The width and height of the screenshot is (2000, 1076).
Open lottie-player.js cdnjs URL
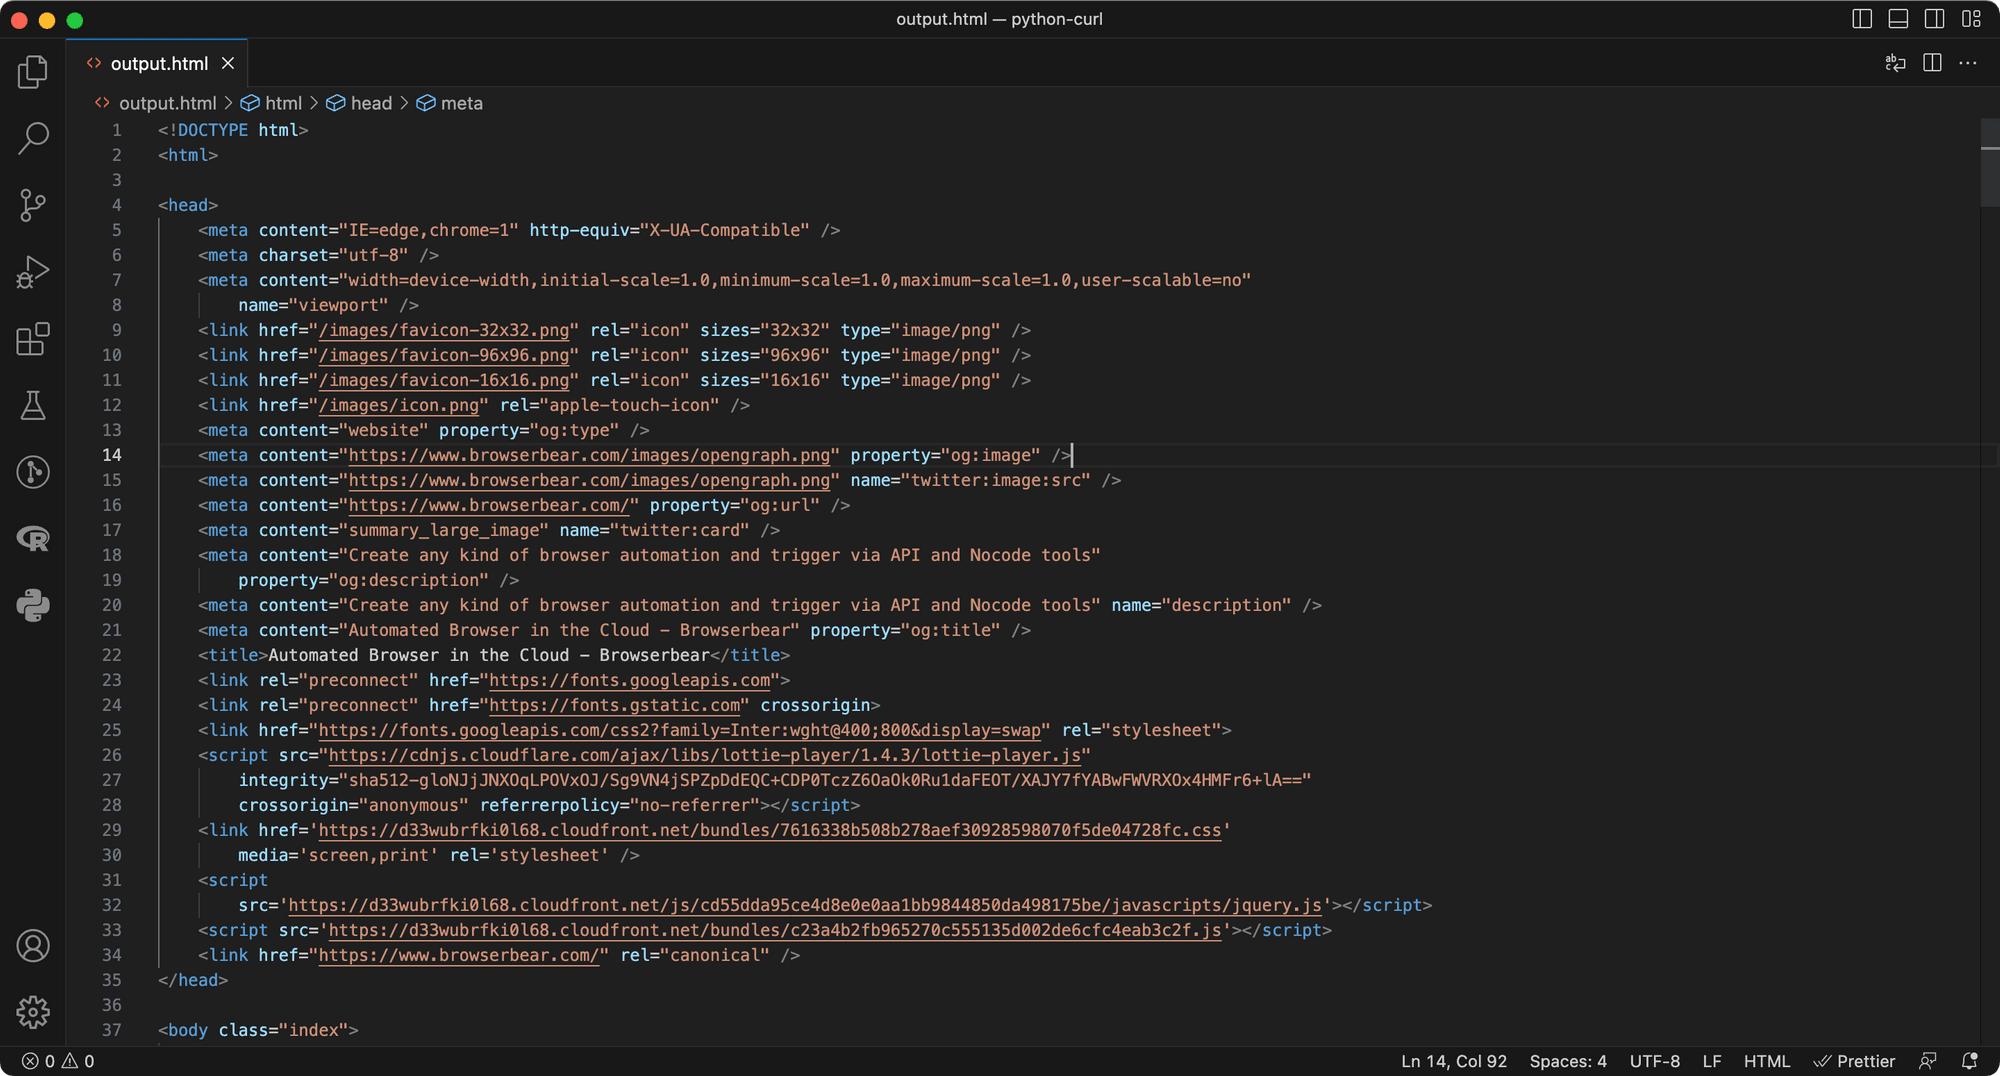pyautogui.click(x=705, y=755)
